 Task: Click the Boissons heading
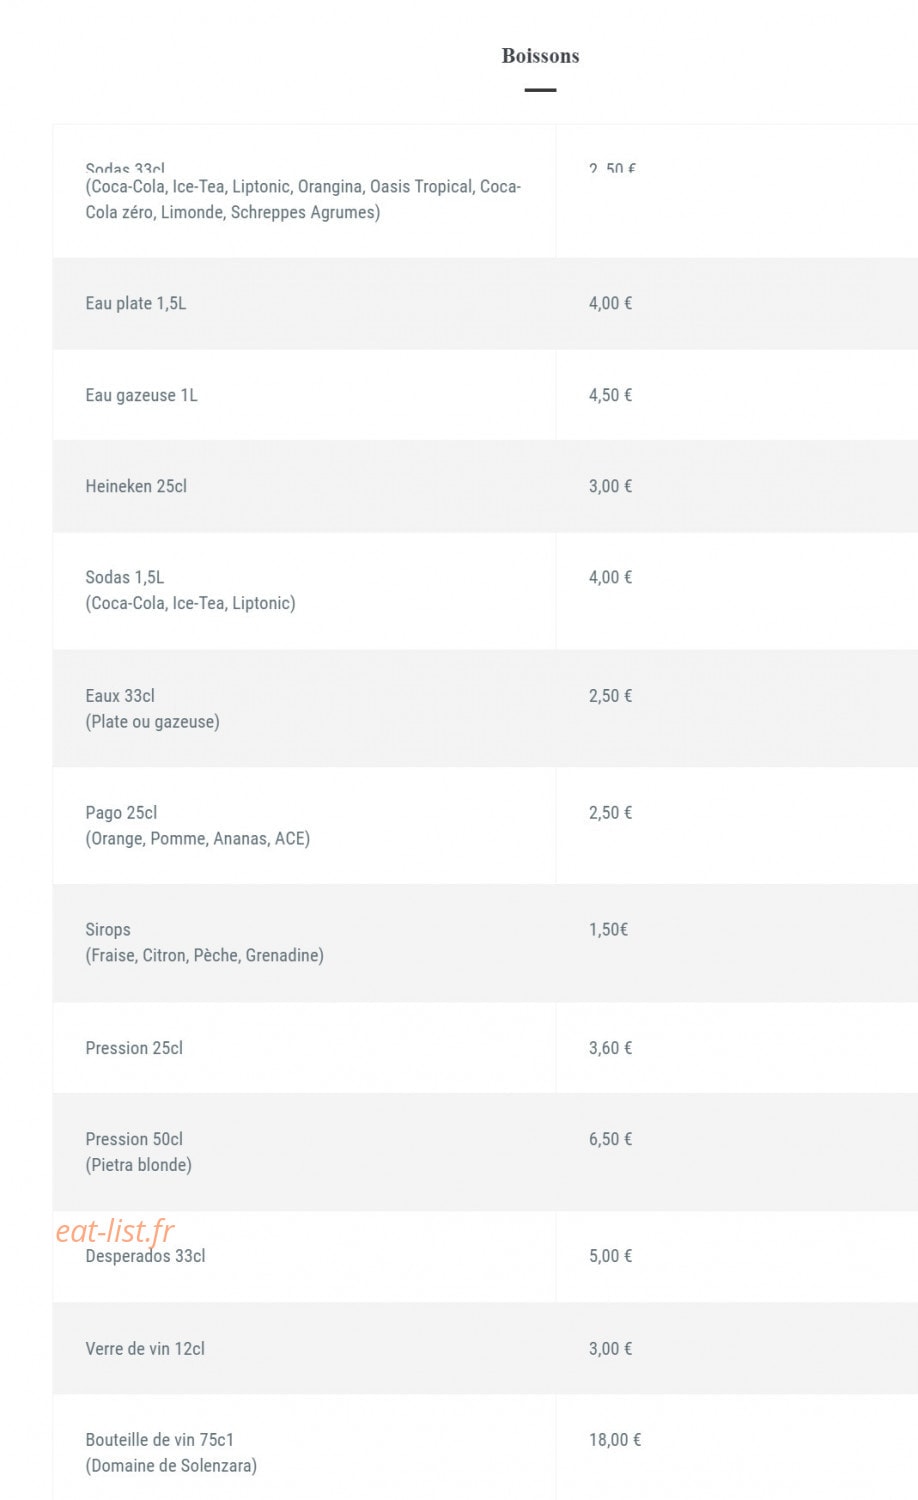(x=540, y=56)
